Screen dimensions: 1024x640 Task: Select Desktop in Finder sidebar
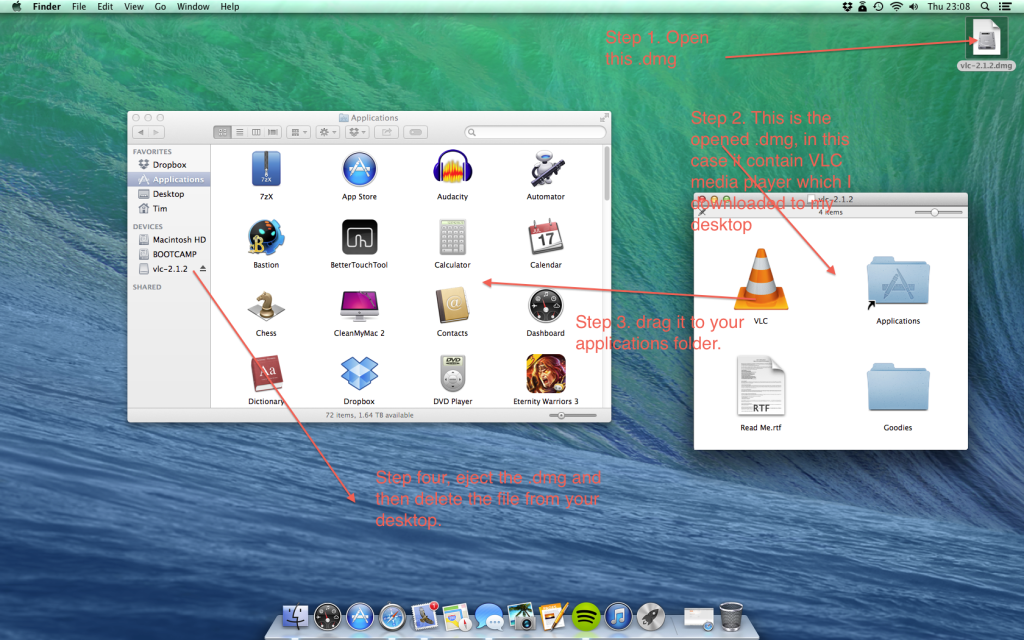(x=169, y=194)
